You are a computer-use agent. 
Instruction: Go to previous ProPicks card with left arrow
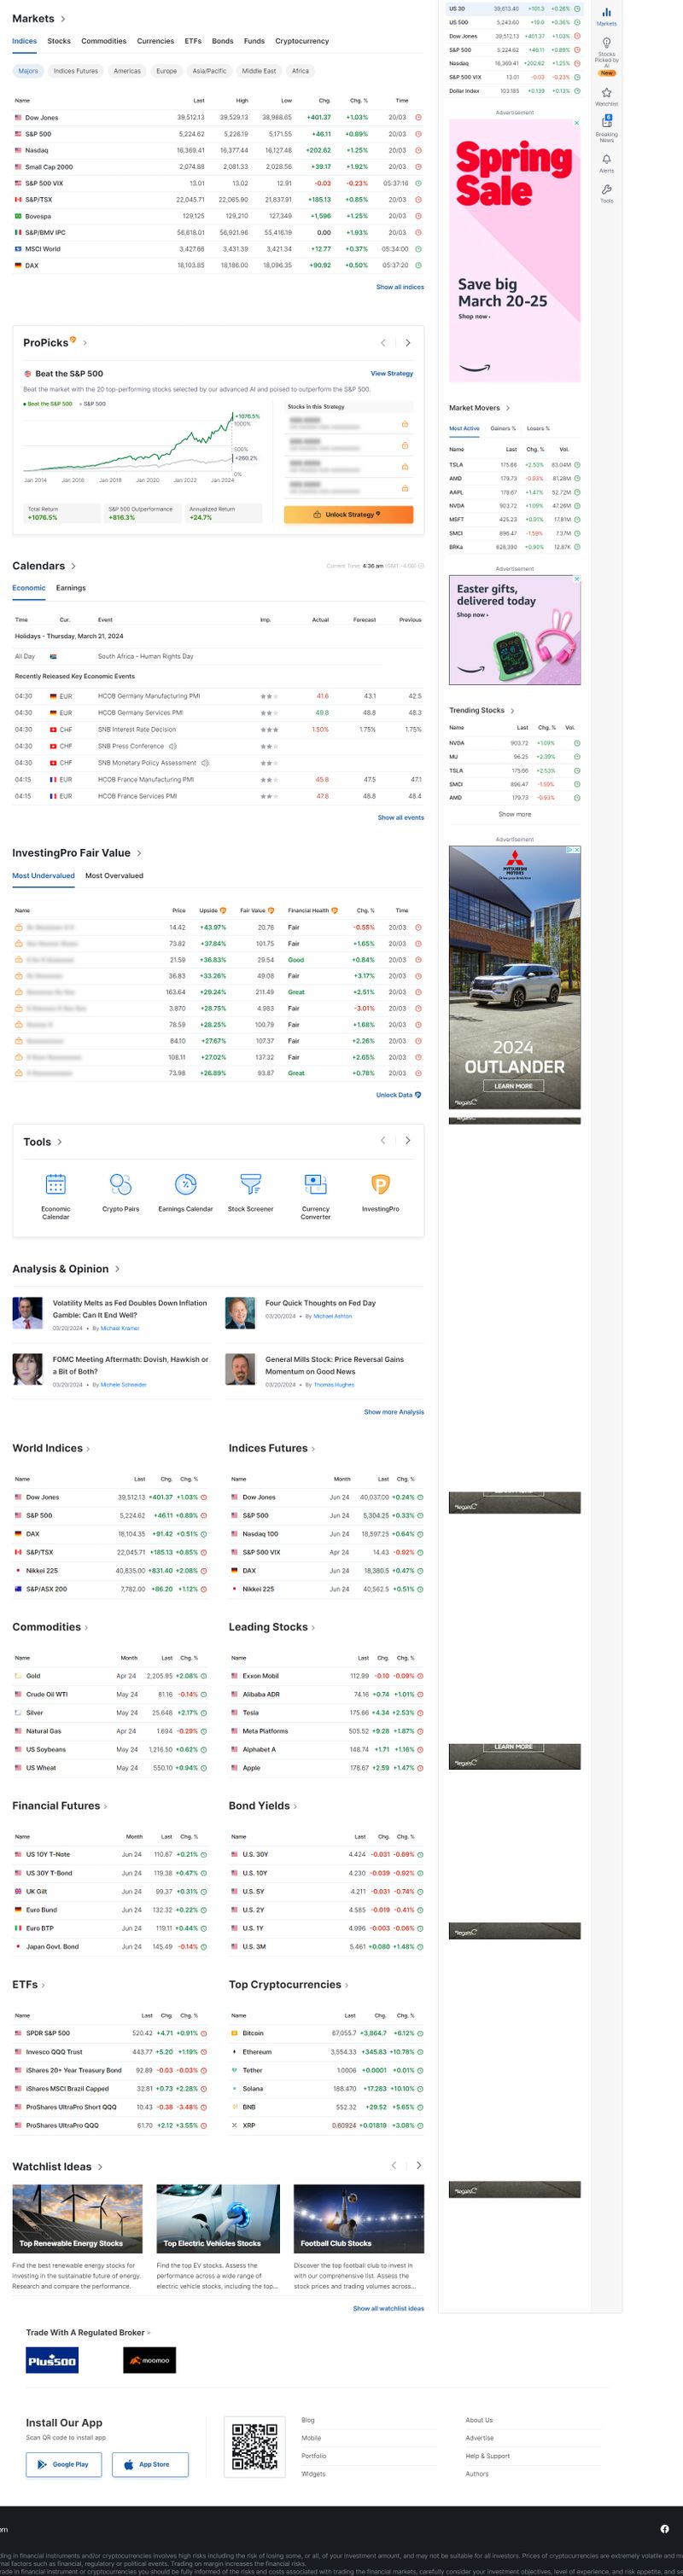383,343
